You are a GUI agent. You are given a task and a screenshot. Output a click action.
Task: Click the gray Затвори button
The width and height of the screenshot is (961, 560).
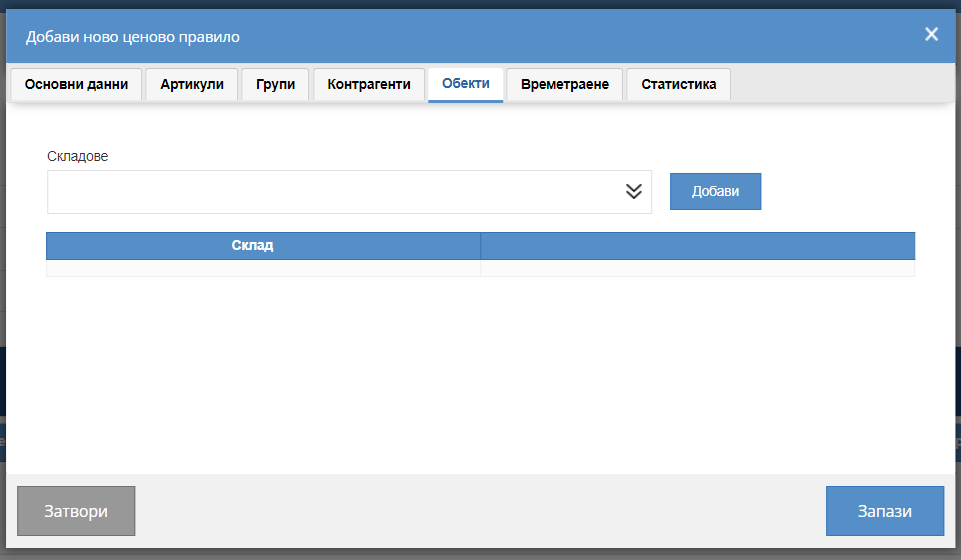point(76,511)
